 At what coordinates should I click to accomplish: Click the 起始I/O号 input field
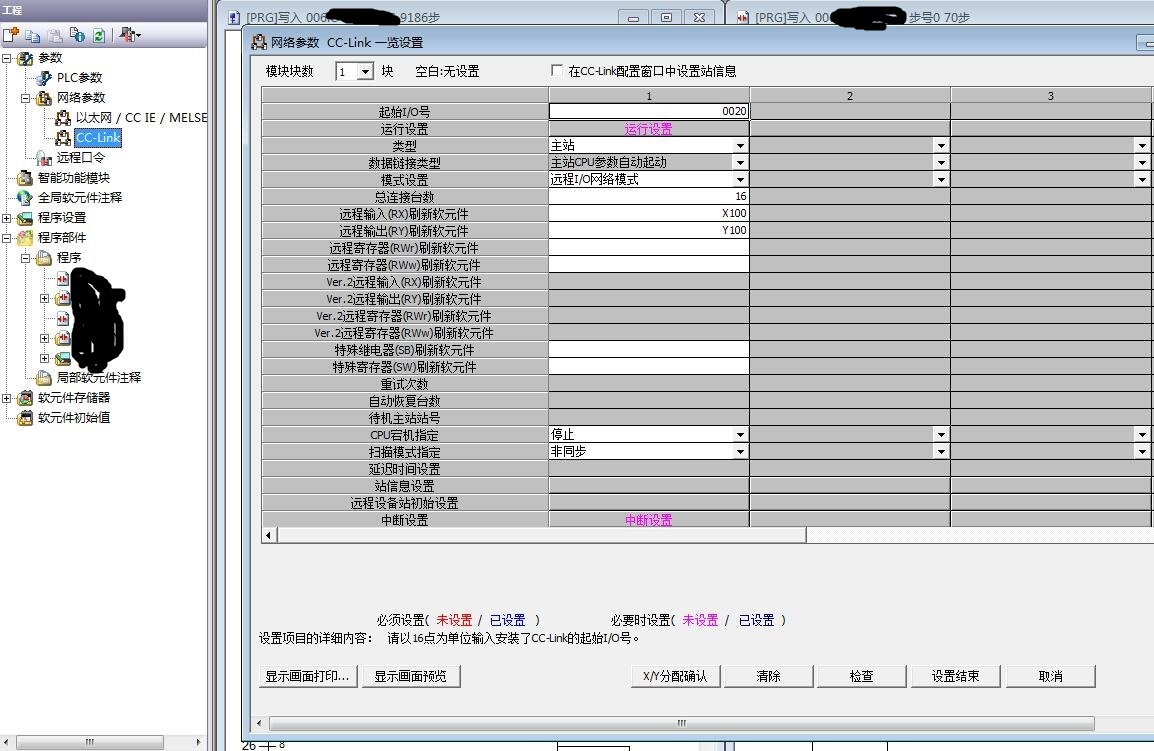(648, 112)
